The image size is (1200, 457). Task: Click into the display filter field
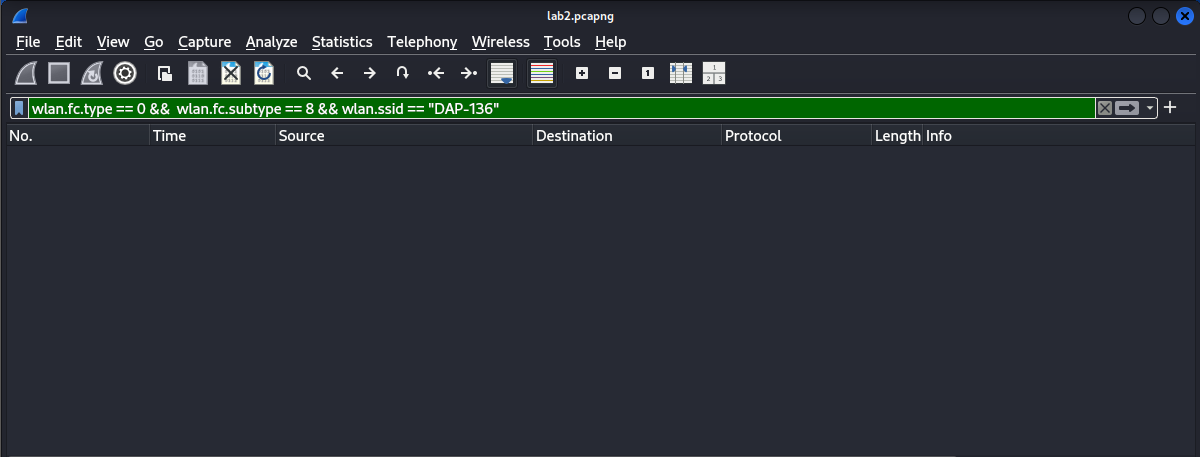tap(560, 108)
